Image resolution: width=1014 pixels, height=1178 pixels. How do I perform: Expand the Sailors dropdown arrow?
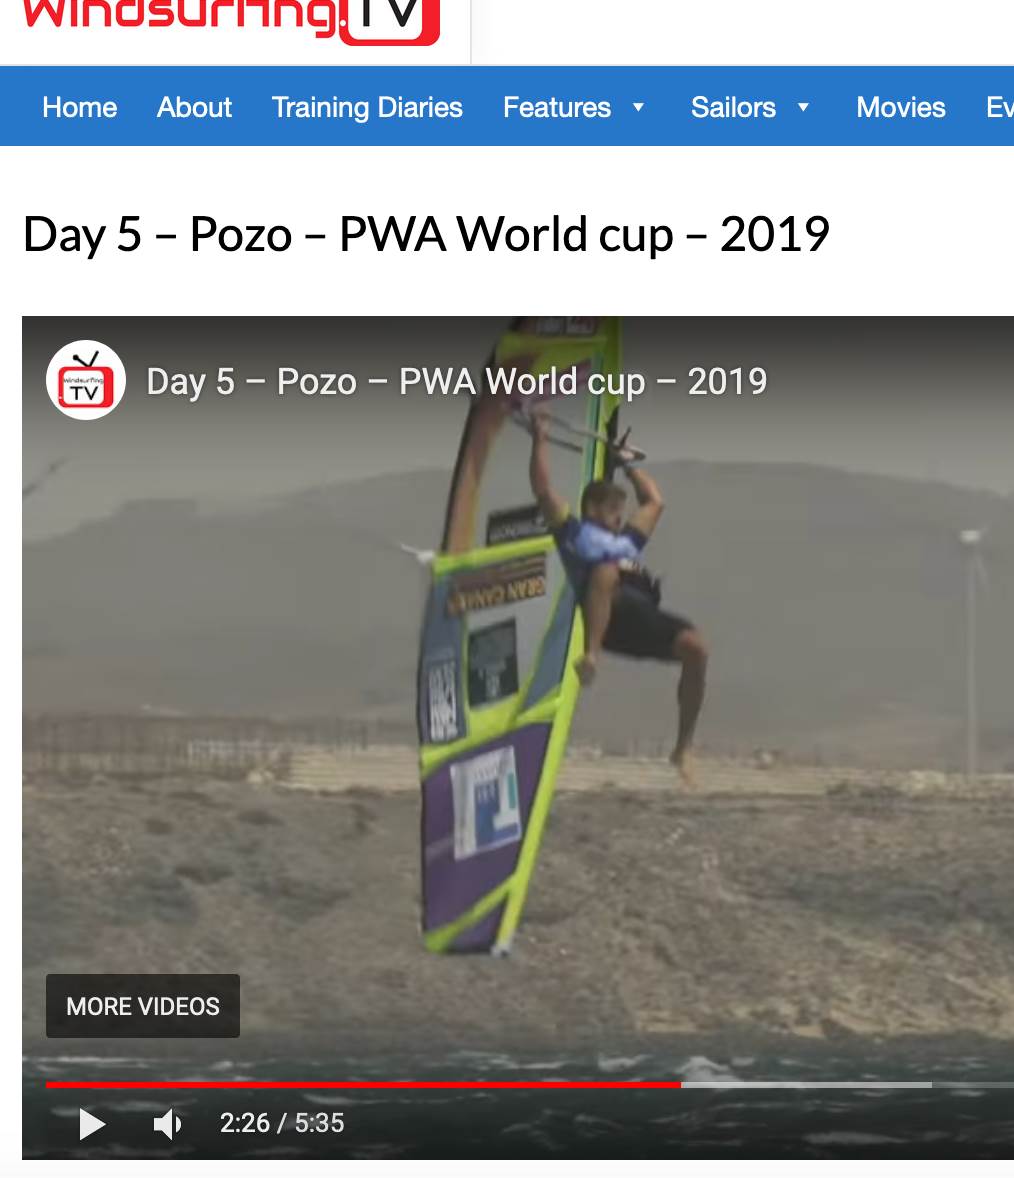803,107
